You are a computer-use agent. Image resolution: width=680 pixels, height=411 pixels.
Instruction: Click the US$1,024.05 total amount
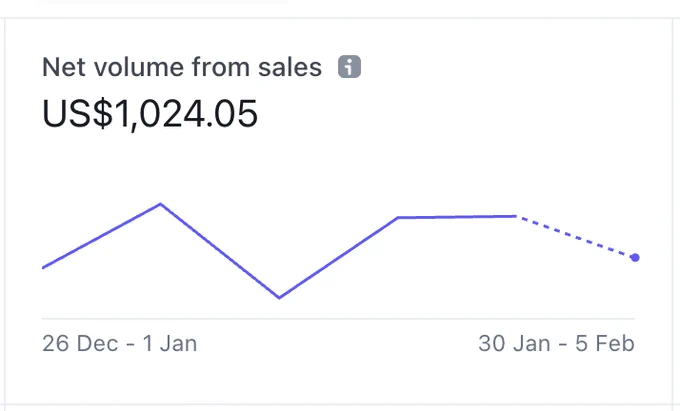click(150, 114)
